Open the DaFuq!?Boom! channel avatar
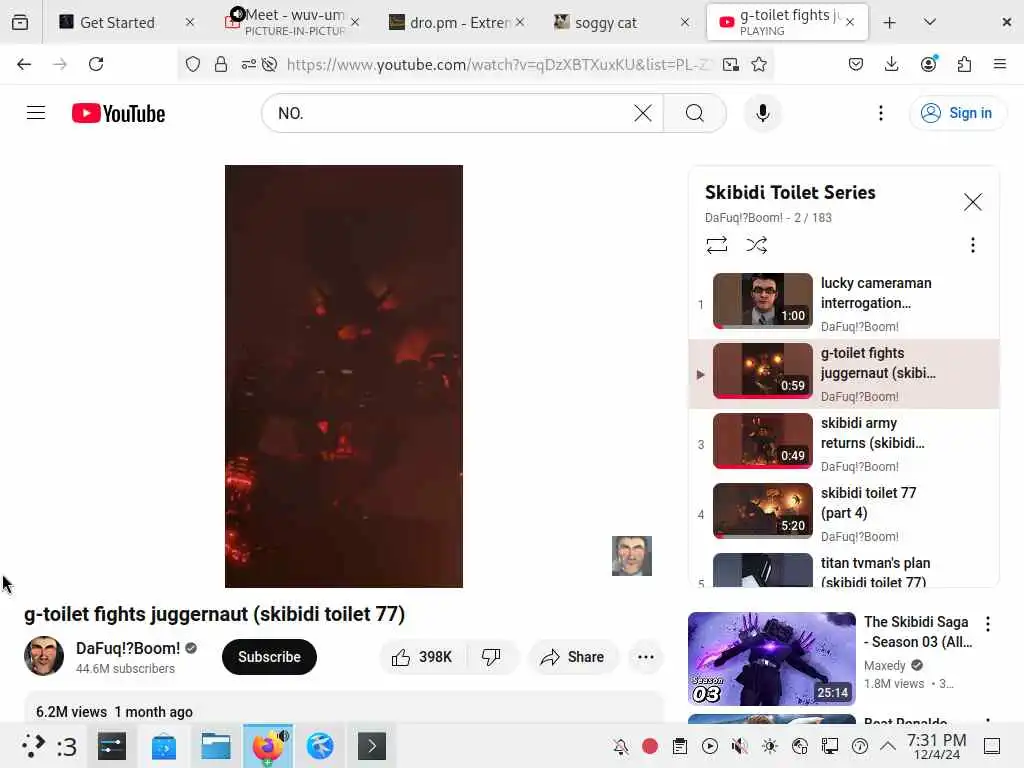This screenshot has height=768, width=1024. 44,656
